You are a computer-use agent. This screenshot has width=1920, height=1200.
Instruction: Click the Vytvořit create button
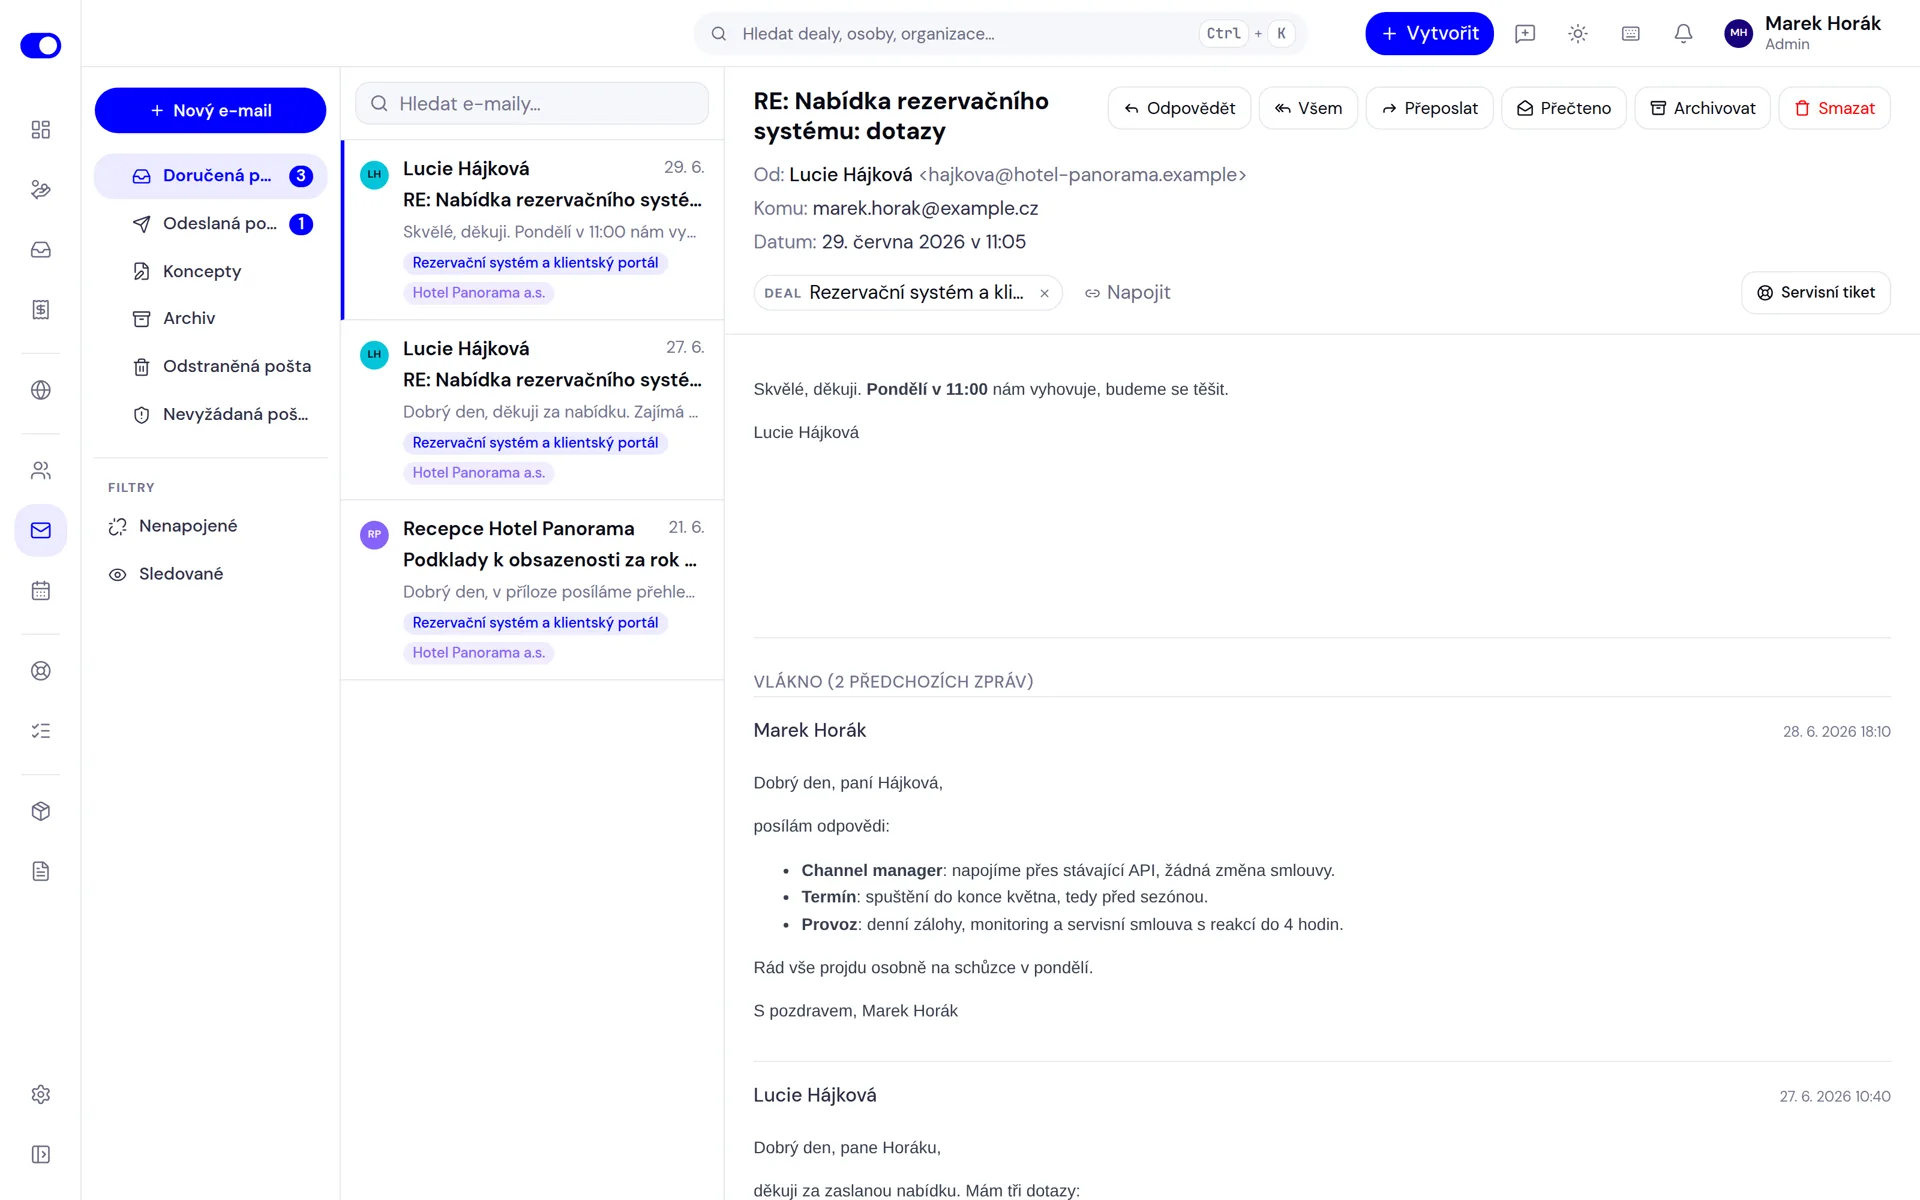tap(1429, 34)
